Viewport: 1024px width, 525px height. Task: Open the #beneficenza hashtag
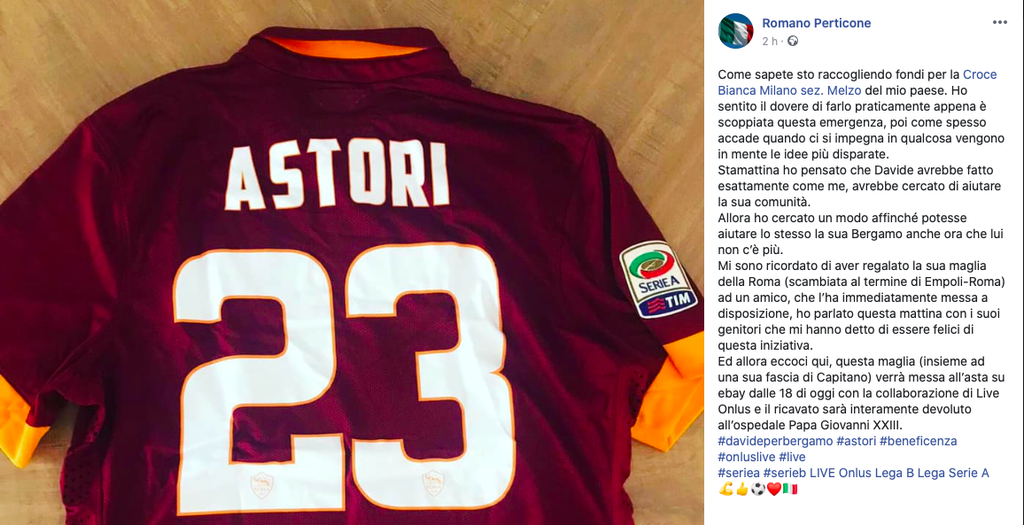pyautogui.click(x=918, y=441)
